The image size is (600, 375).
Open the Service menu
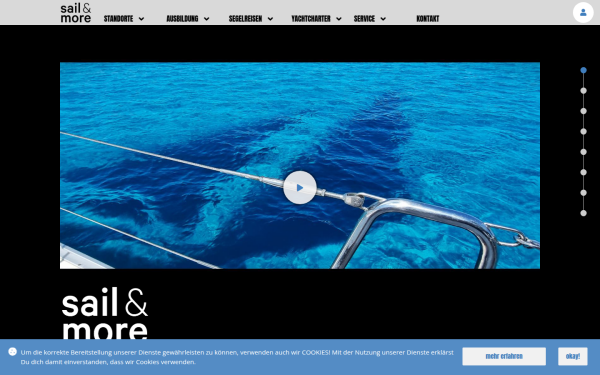pyautogui.click(x=364, y=18)
